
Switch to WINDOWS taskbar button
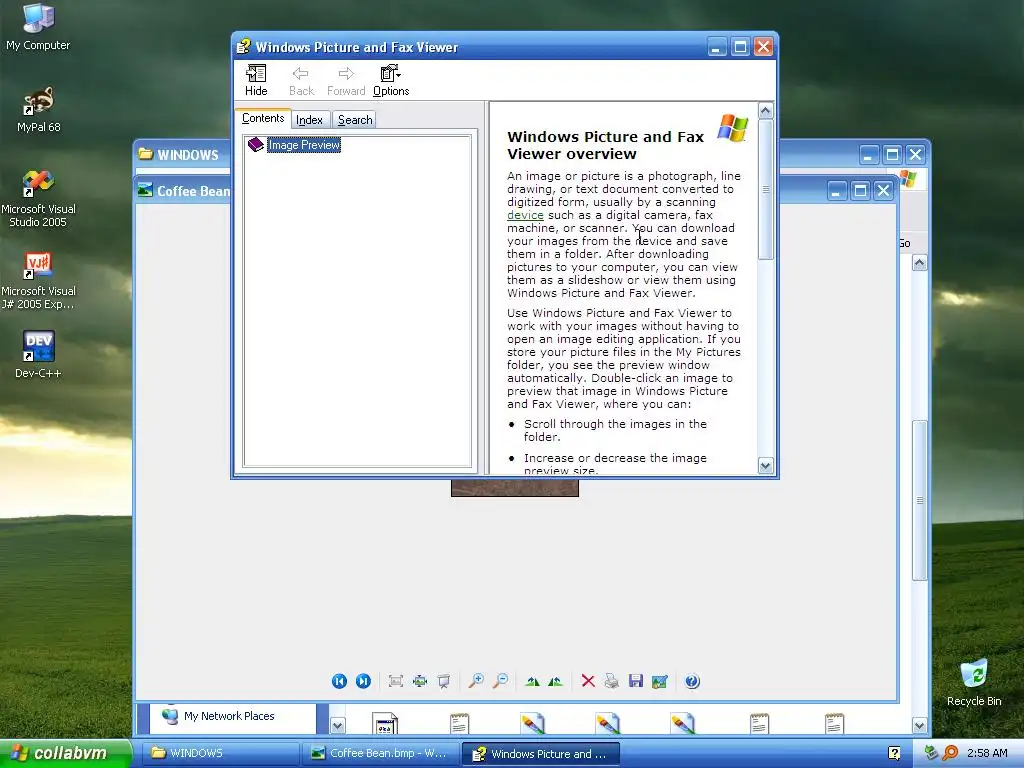(220, 753)
